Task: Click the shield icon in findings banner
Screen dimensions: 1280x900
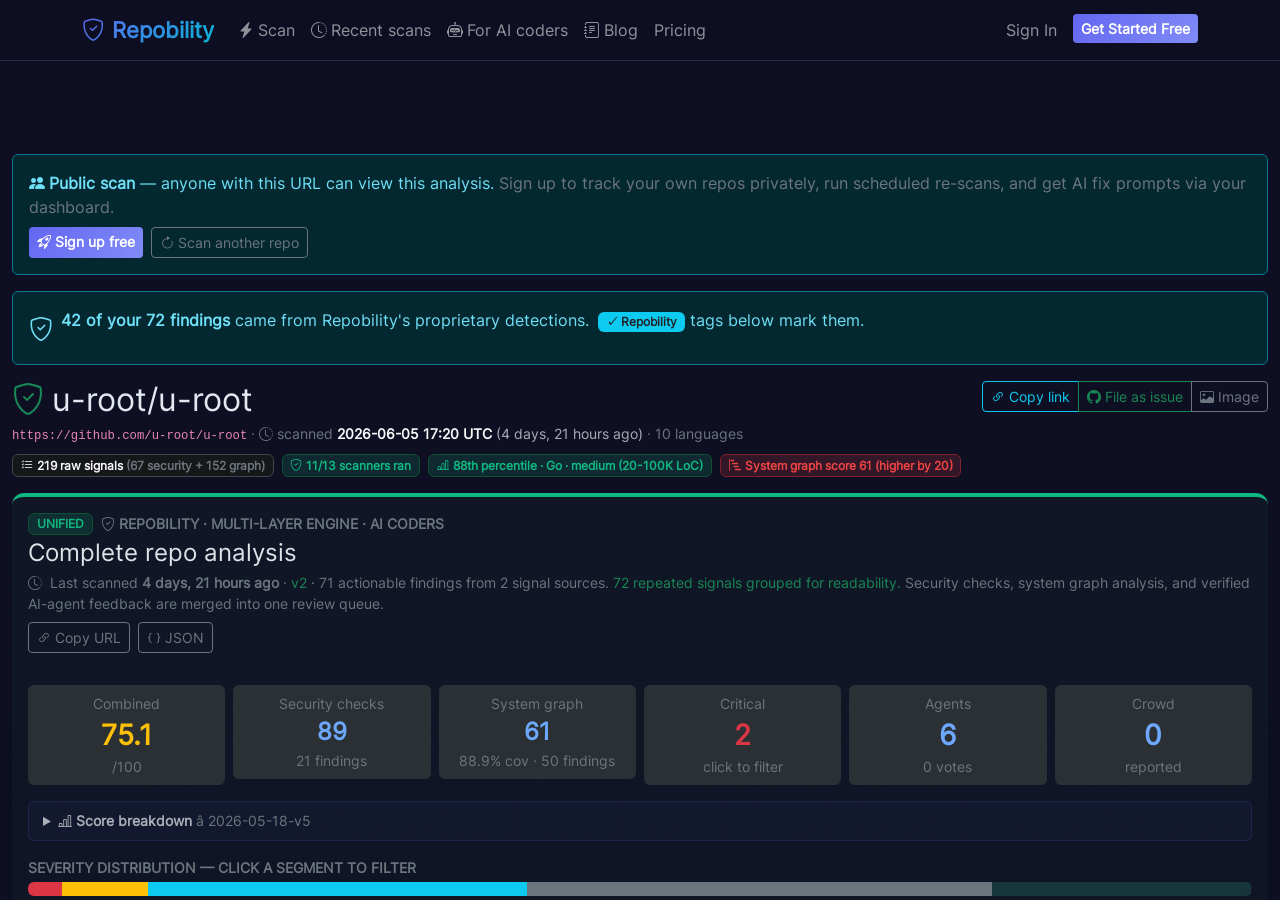Action: (x=41, y=328)
